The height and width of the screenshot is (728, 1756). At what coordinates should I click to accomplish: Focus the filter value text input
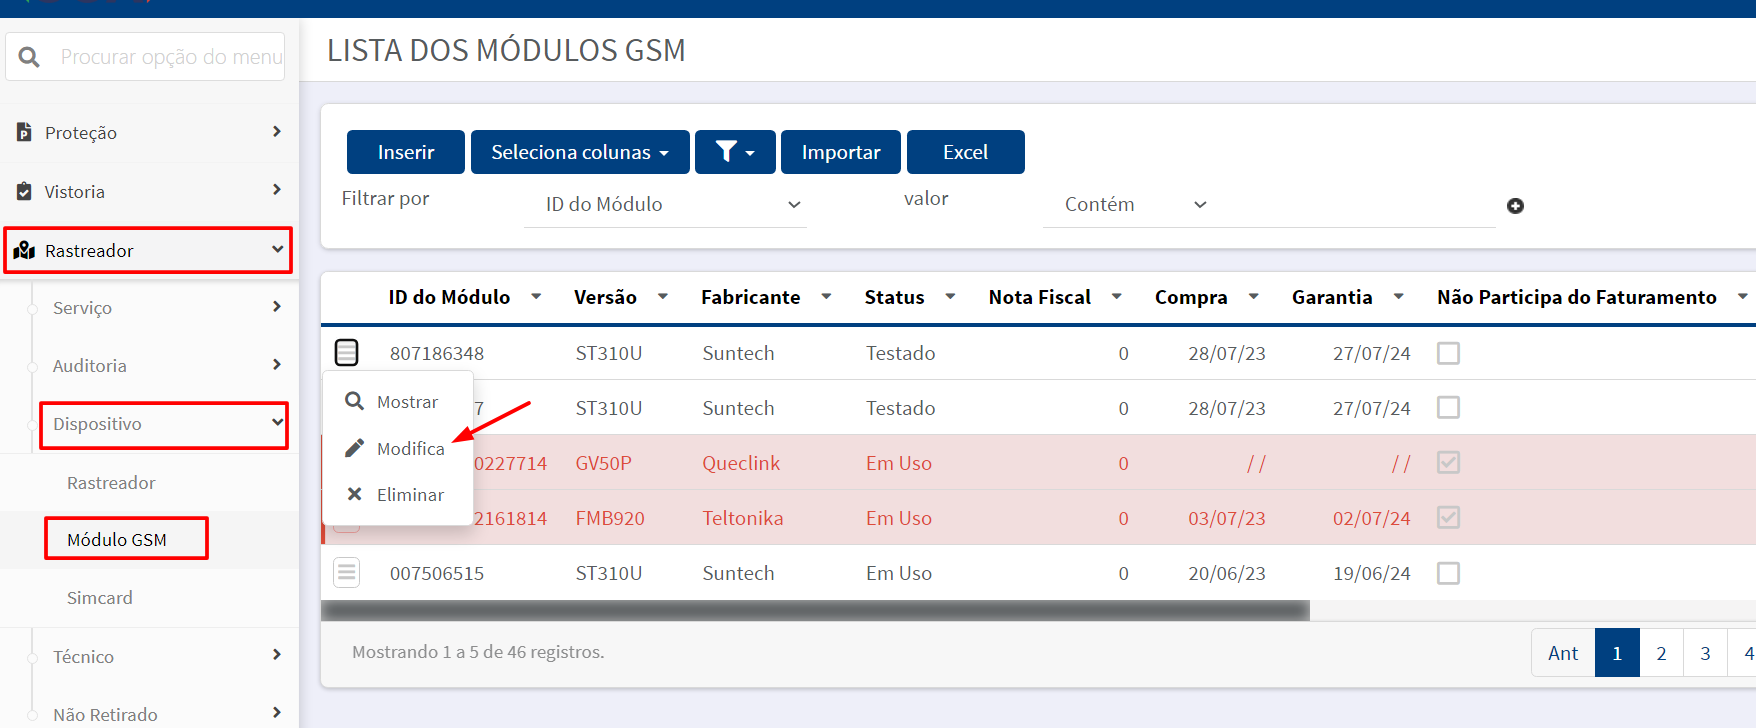tap(1360, 205)
